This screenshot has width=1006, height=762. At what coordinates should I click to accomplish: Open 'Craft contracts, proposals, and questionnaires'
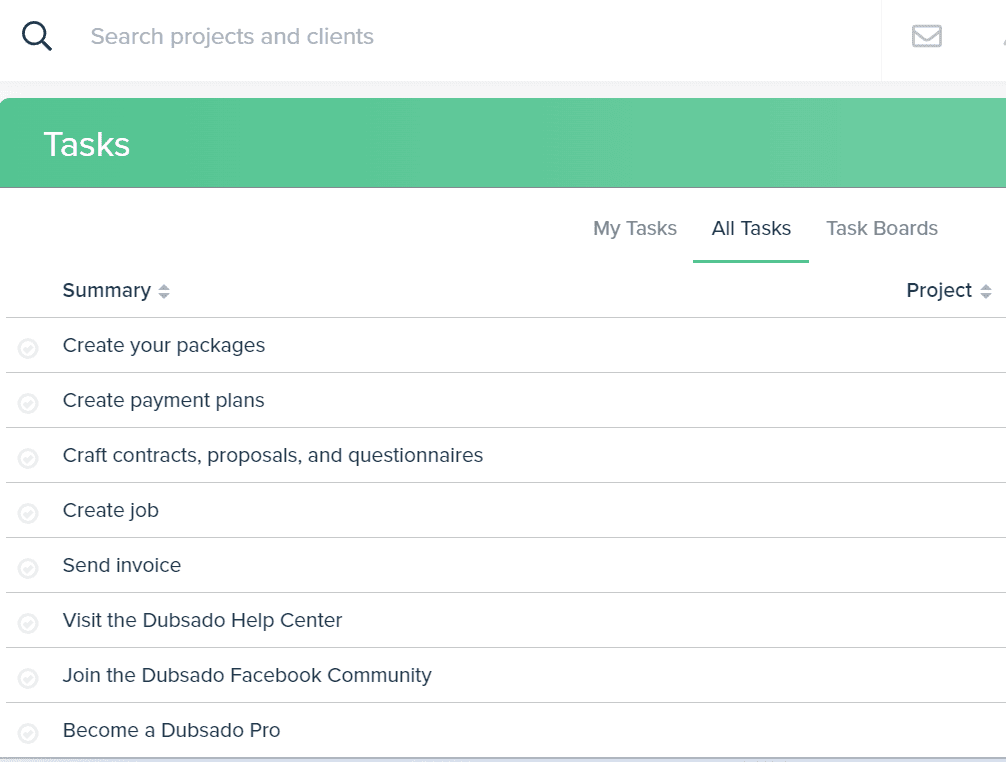click(272, 455)
